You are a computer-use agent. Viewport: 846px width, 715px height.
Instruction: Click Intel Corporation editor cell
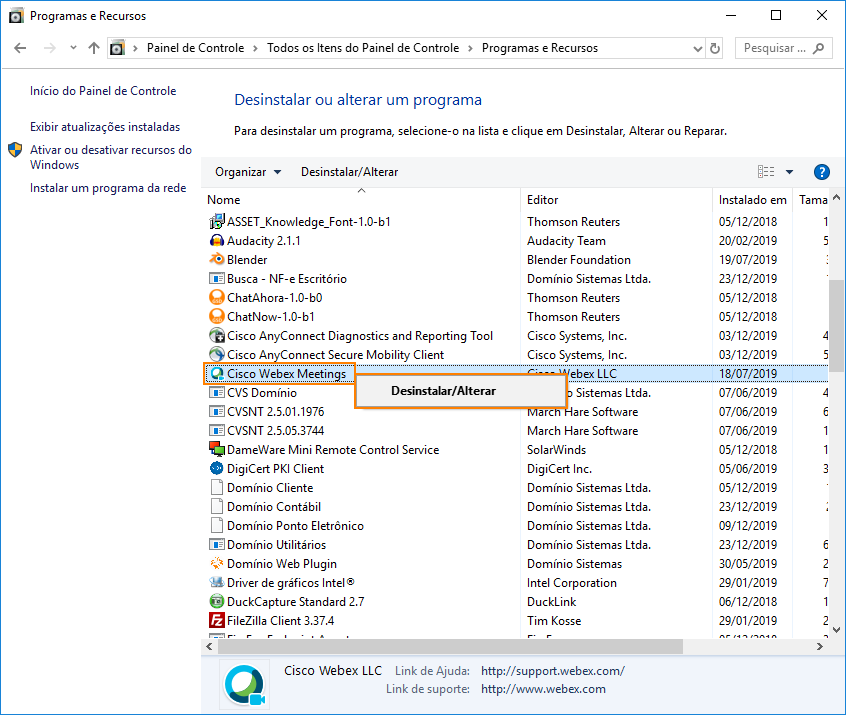pos(571,583)
